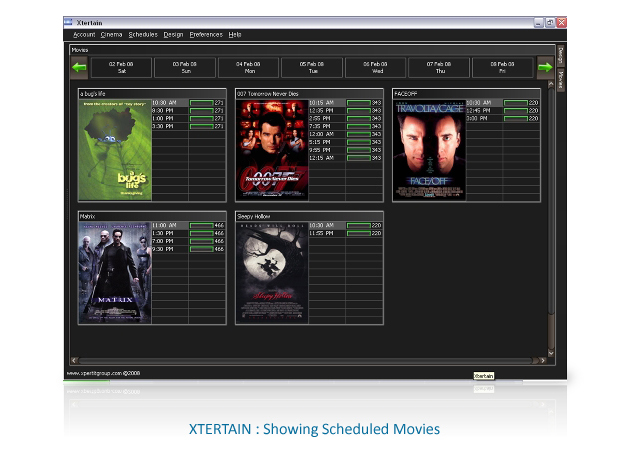Click the Matrix movie poster

point(115,272)
